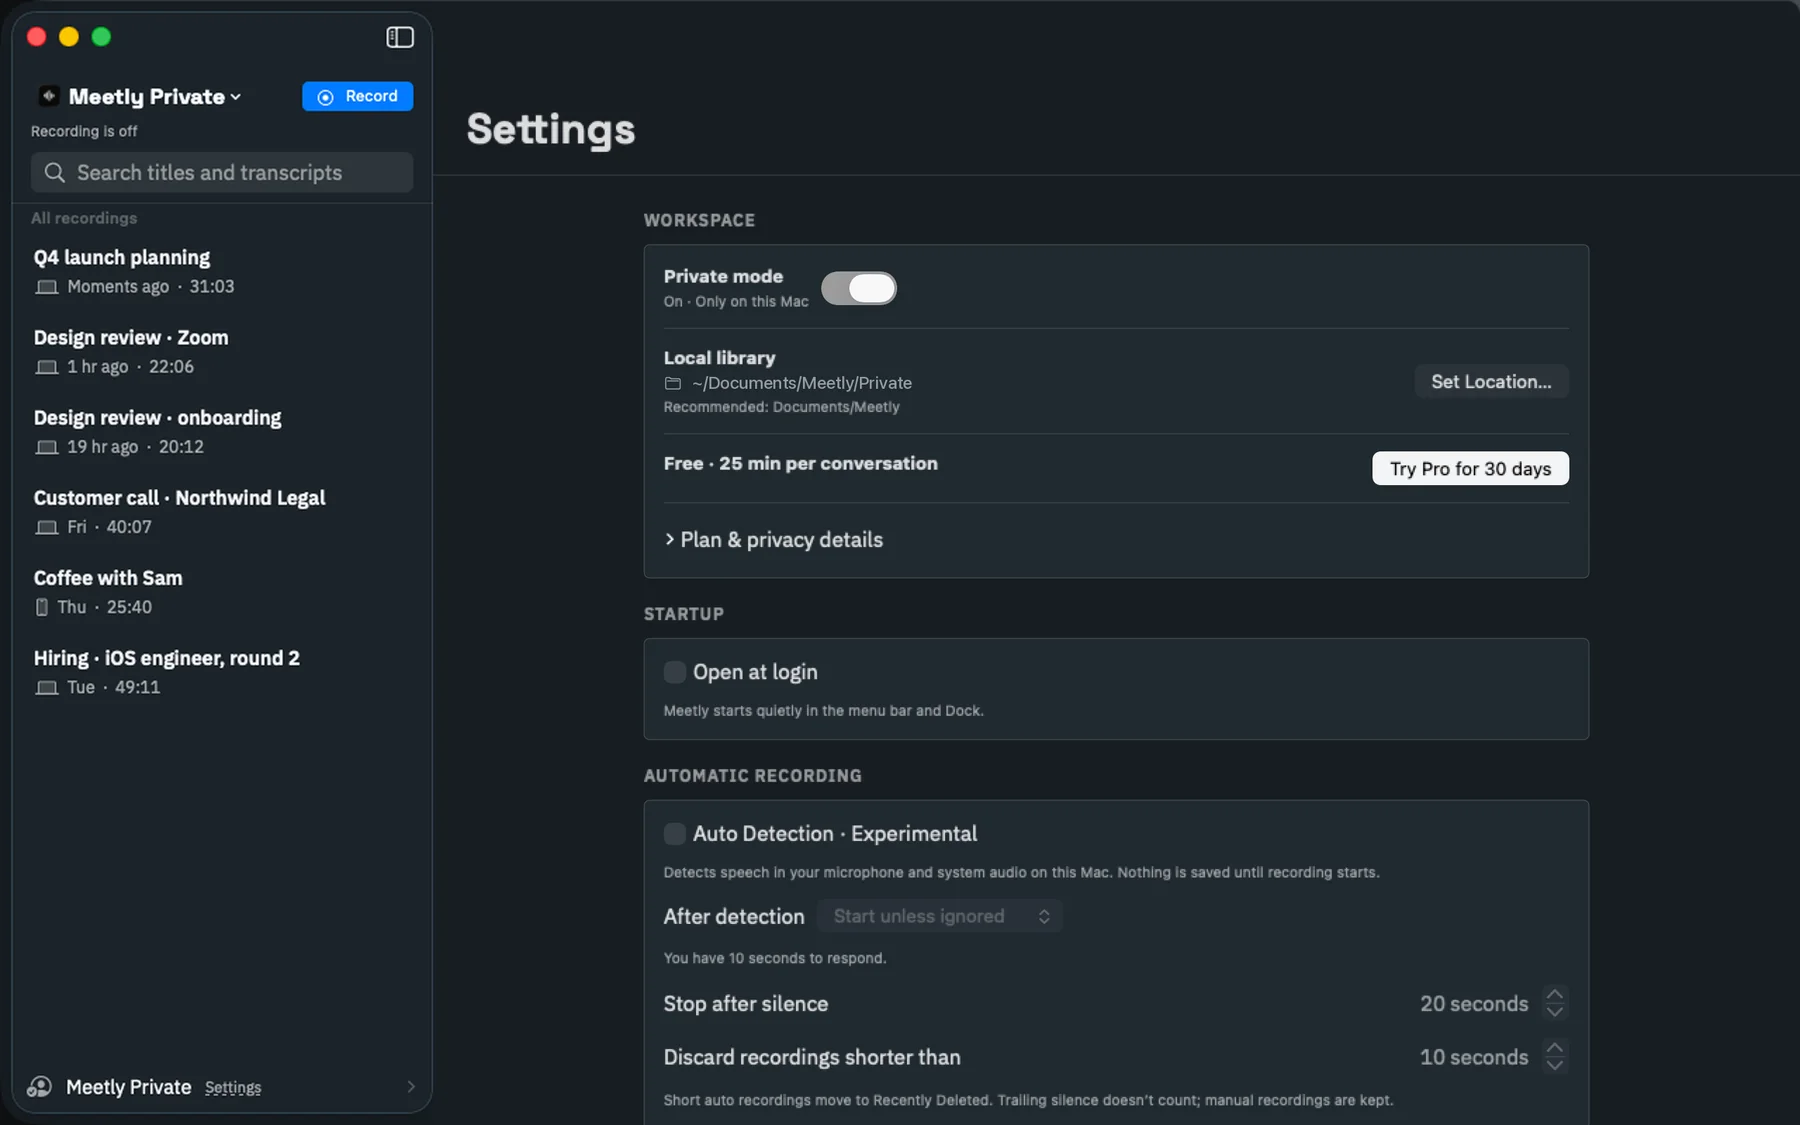Viewport: 1800px width, 1125px height.
Task: Click Set Location… button
Action: (x=1491, y=382)
